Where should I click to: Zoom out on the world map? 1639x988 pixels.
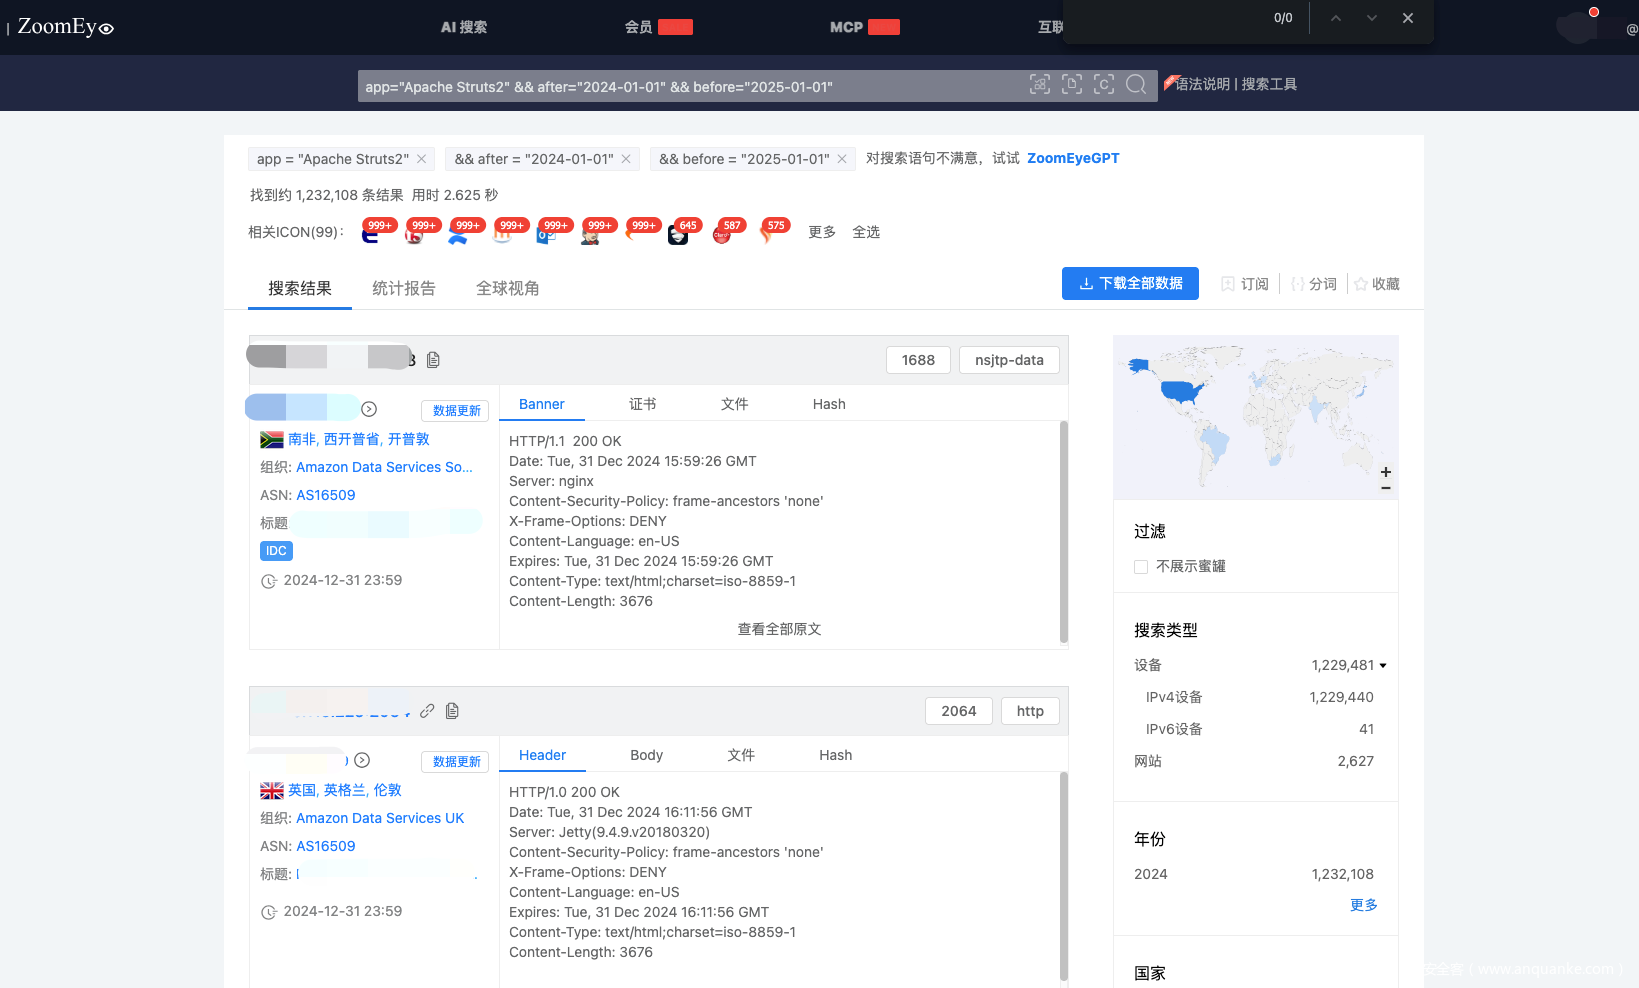pyautogui.click(x=1386, y=488)
